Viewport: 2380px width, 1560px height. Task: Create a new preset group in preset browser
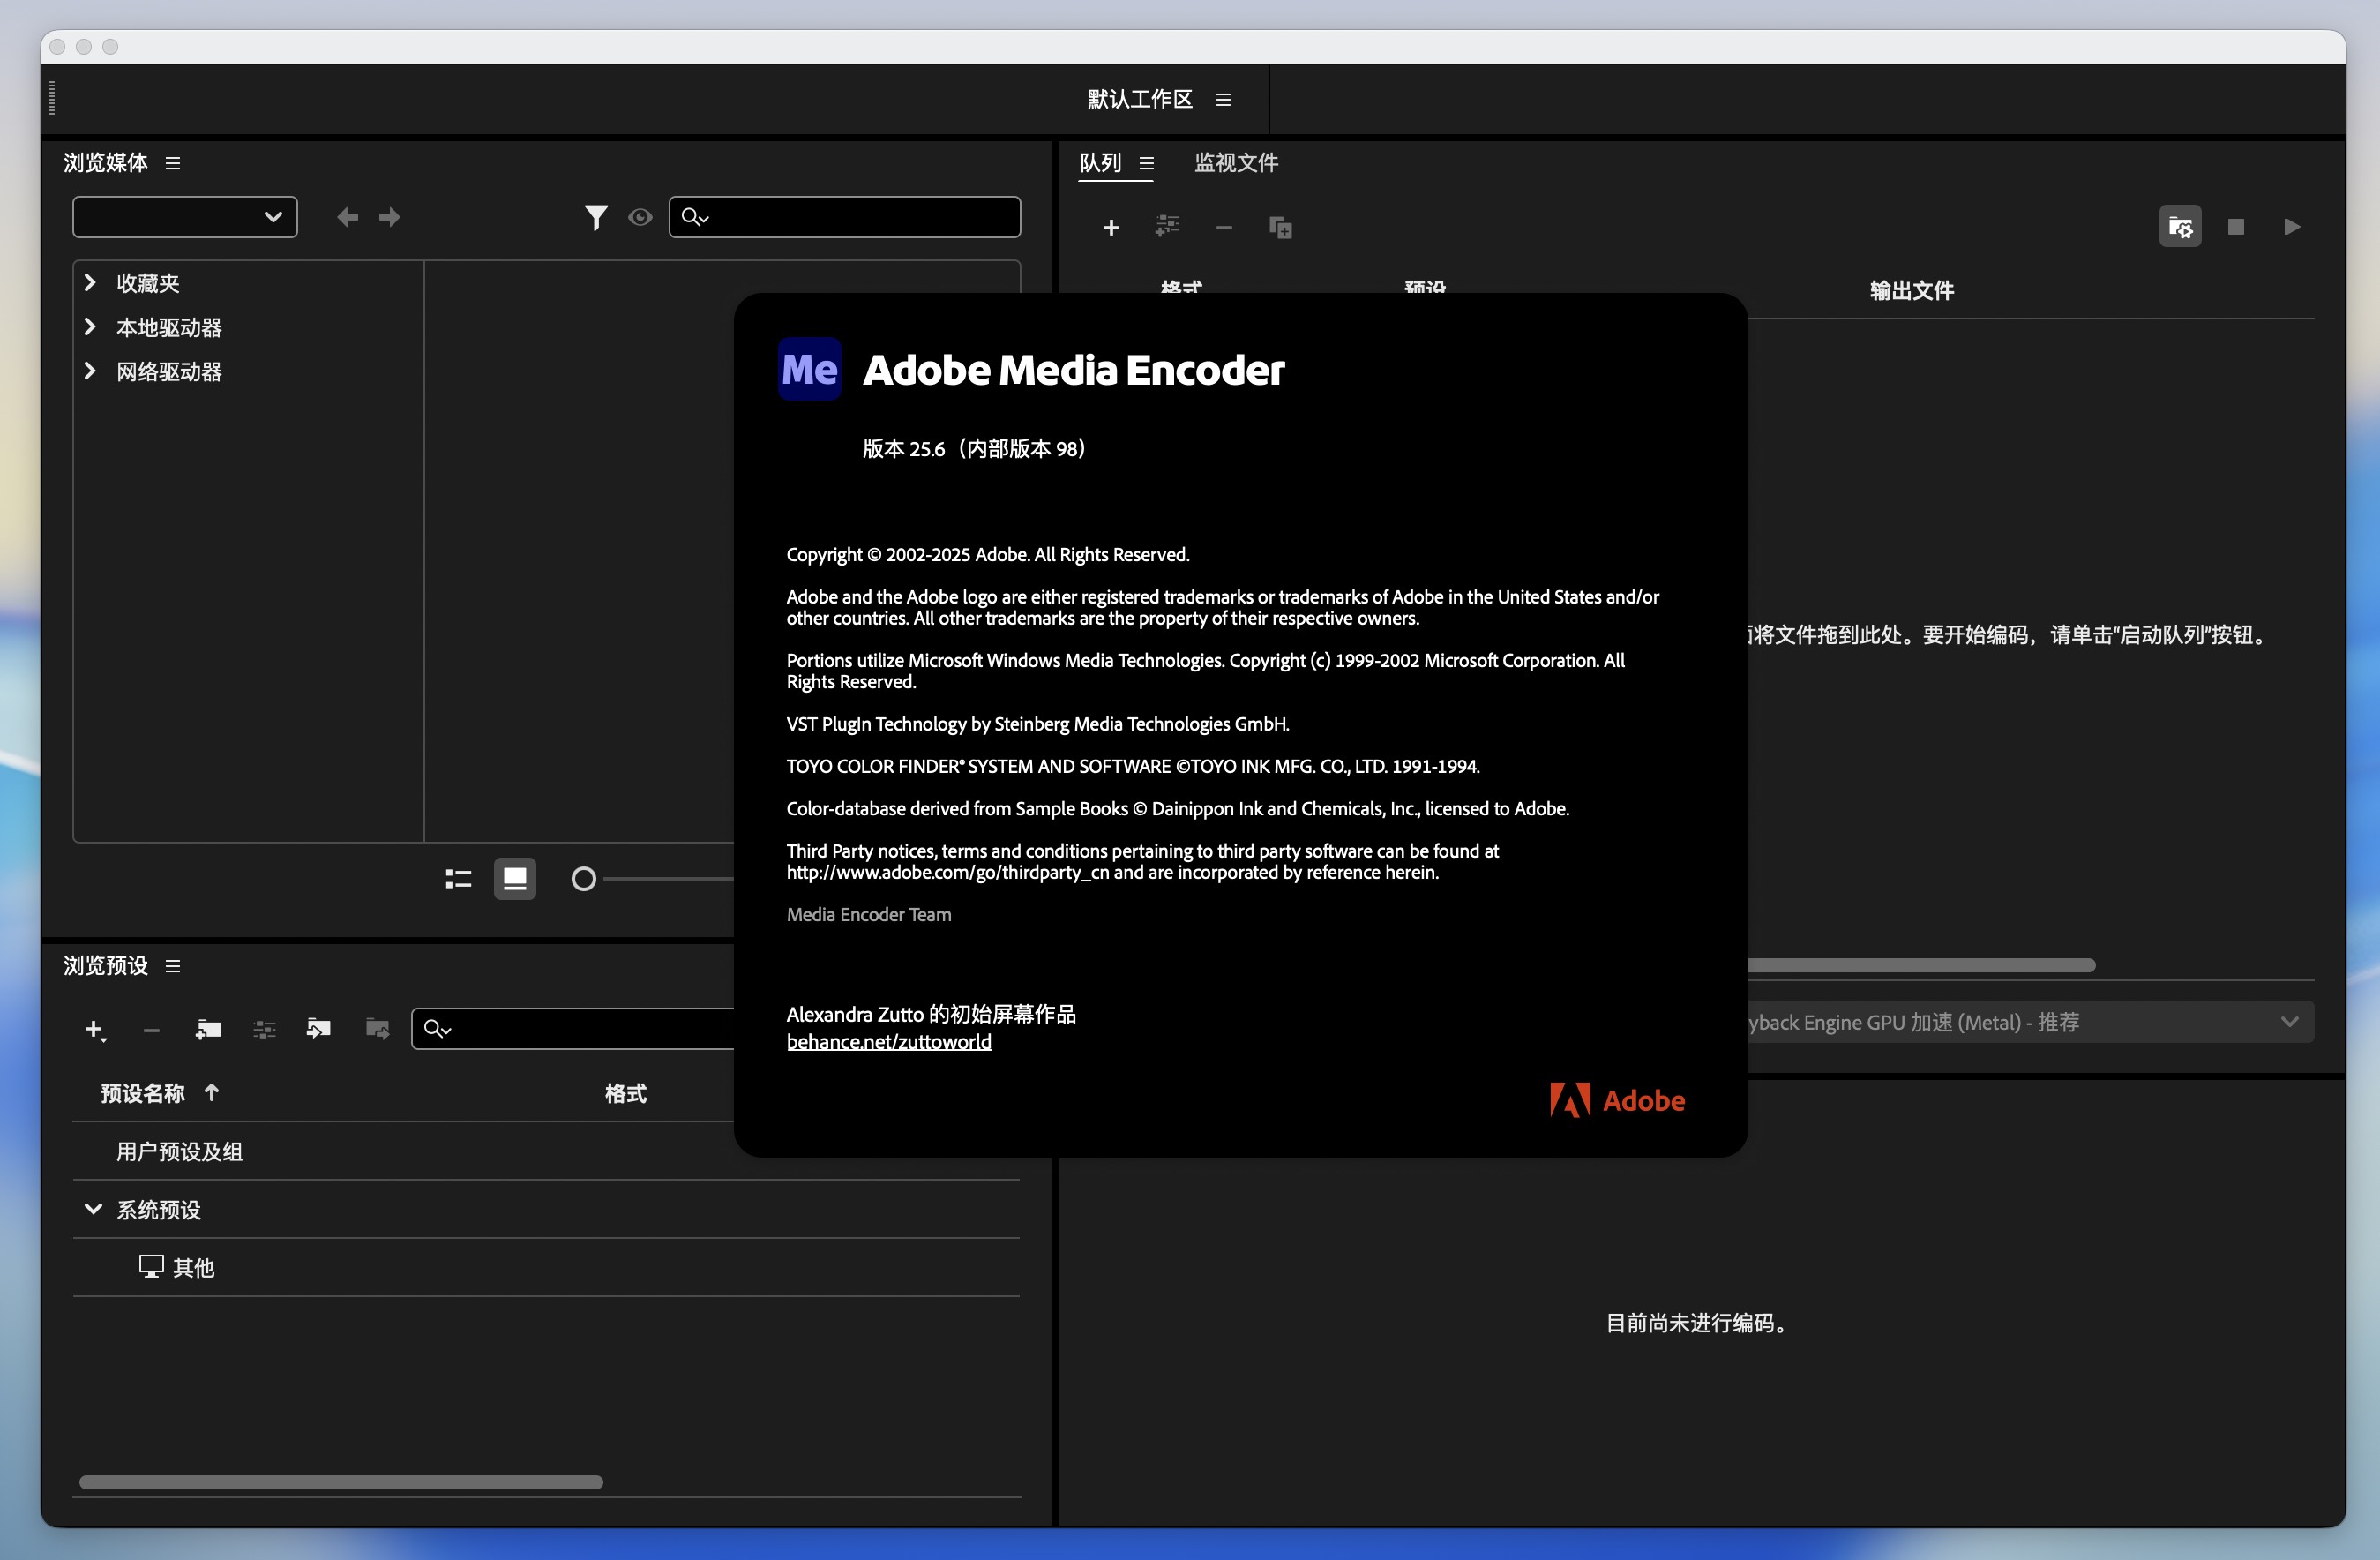click(x=209, y=1029)
